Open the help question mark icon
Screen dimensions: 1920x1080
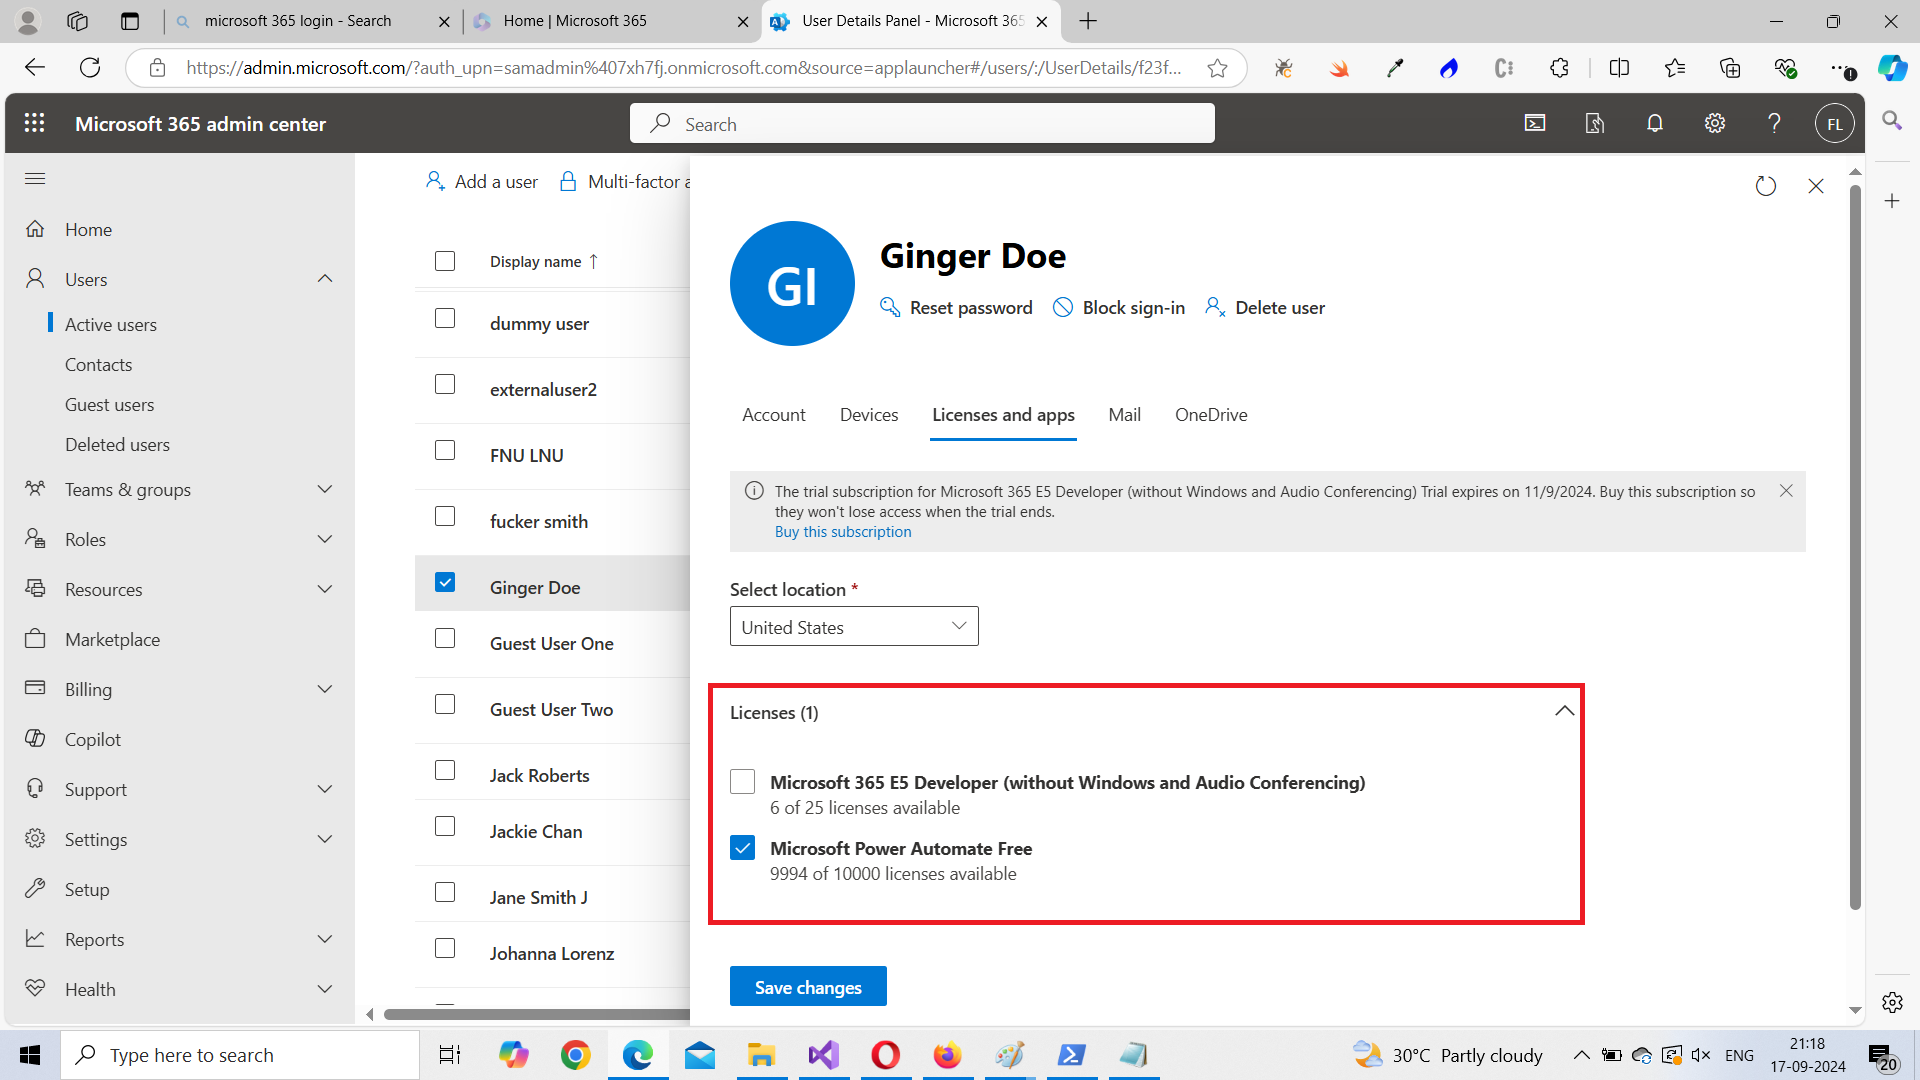click(x=1774, y=123)
